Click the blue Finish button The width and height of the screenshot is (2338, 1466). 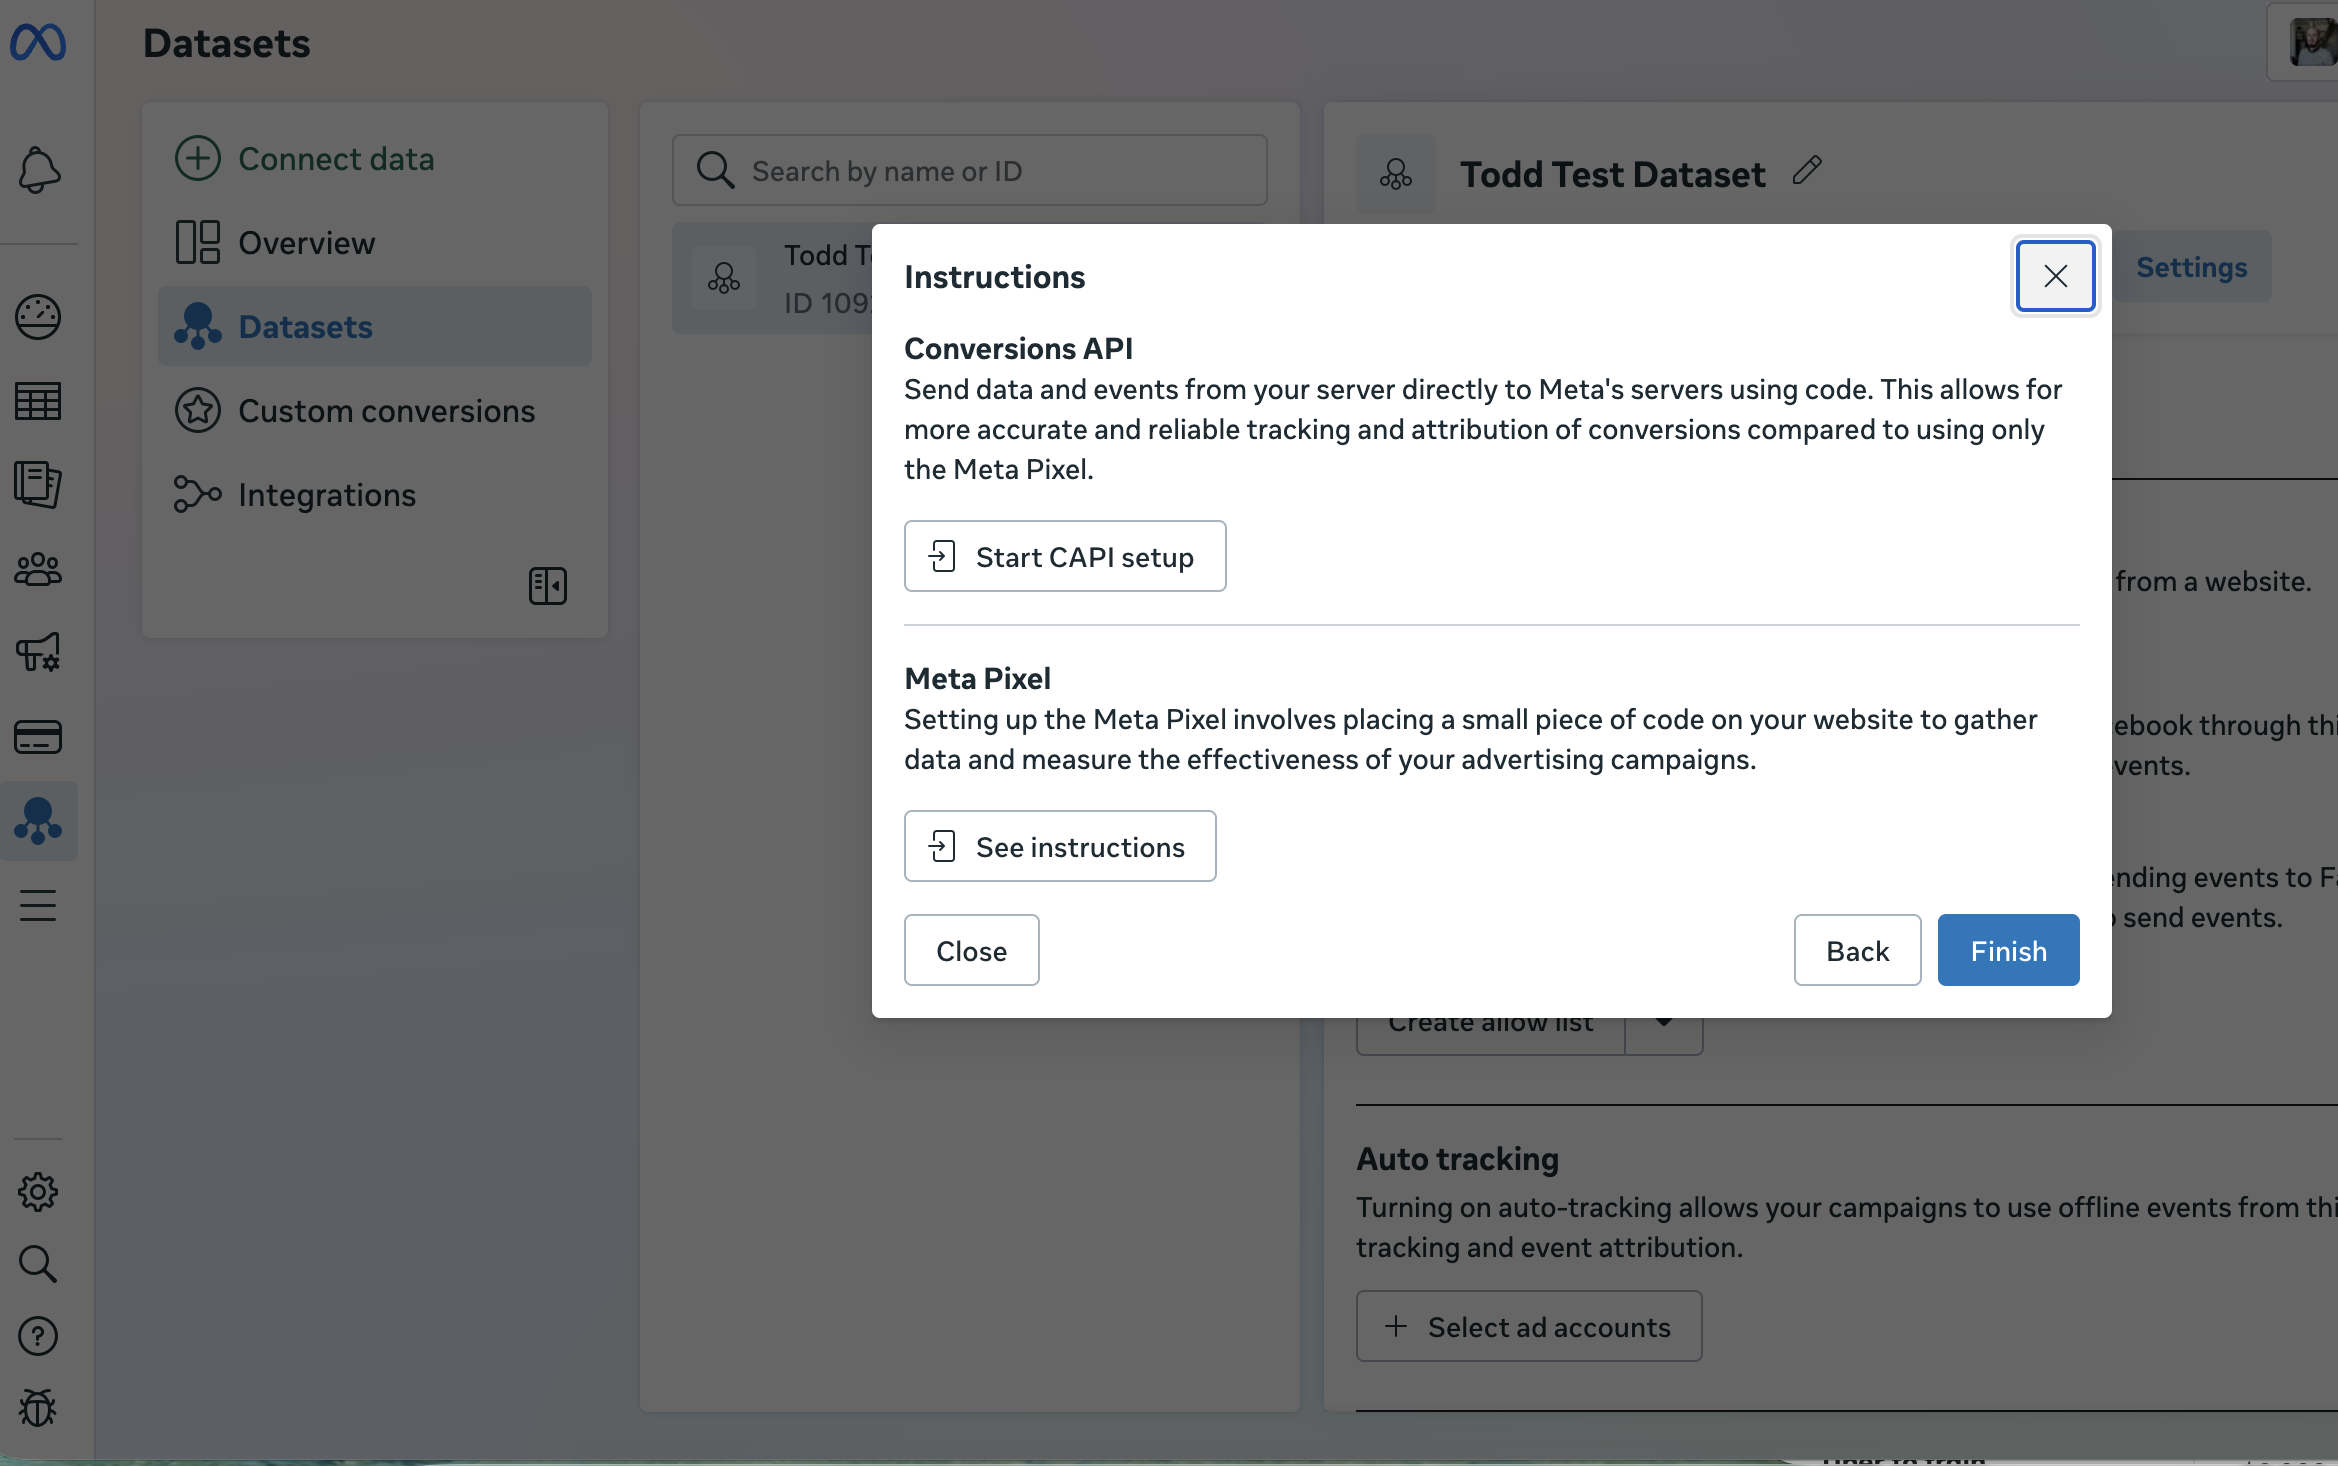(x=2008, y=950)
